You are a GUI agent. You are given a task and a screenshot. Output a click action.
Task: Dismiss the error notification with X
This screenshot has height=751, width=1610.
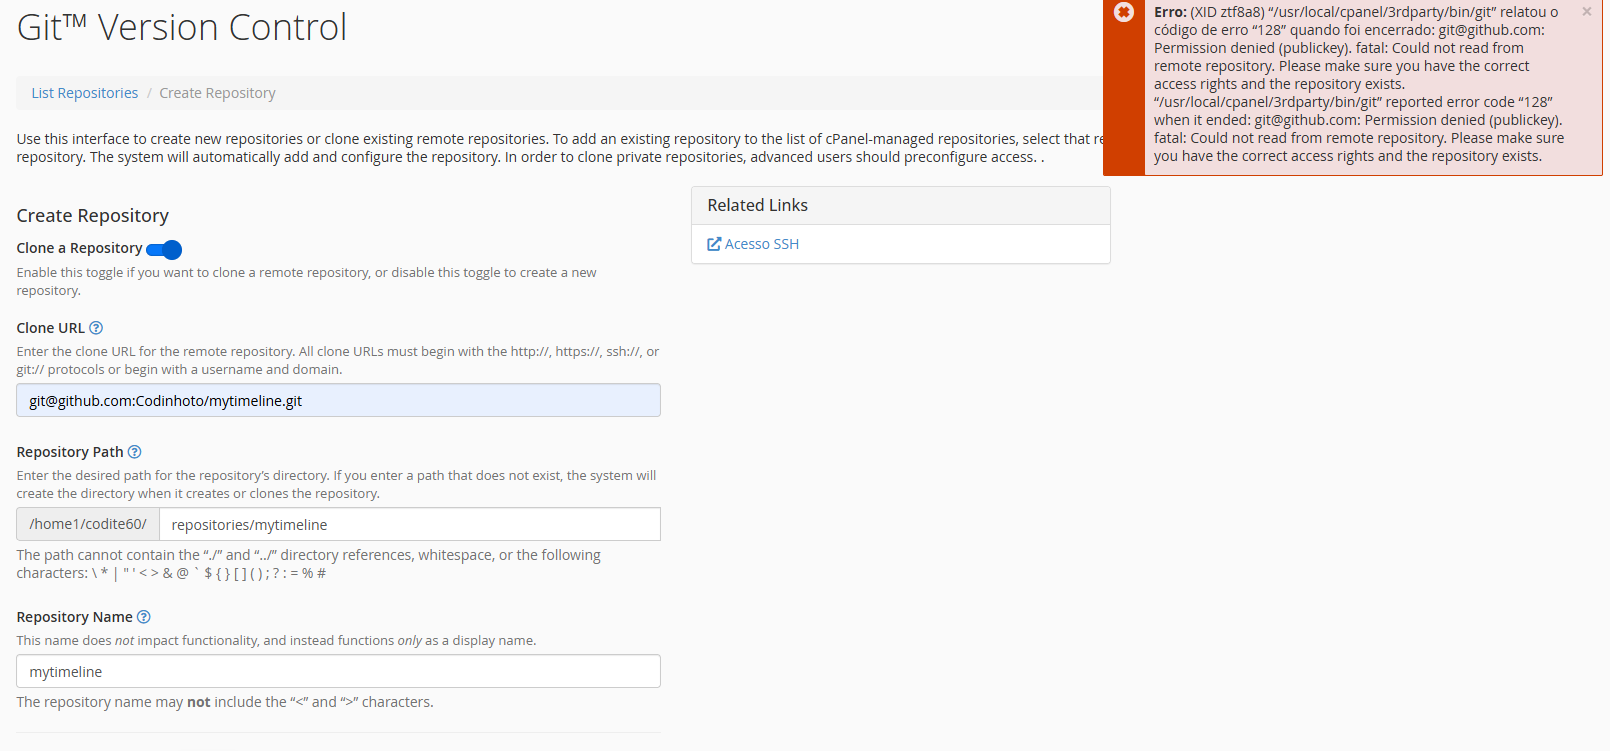point(1587,12)
